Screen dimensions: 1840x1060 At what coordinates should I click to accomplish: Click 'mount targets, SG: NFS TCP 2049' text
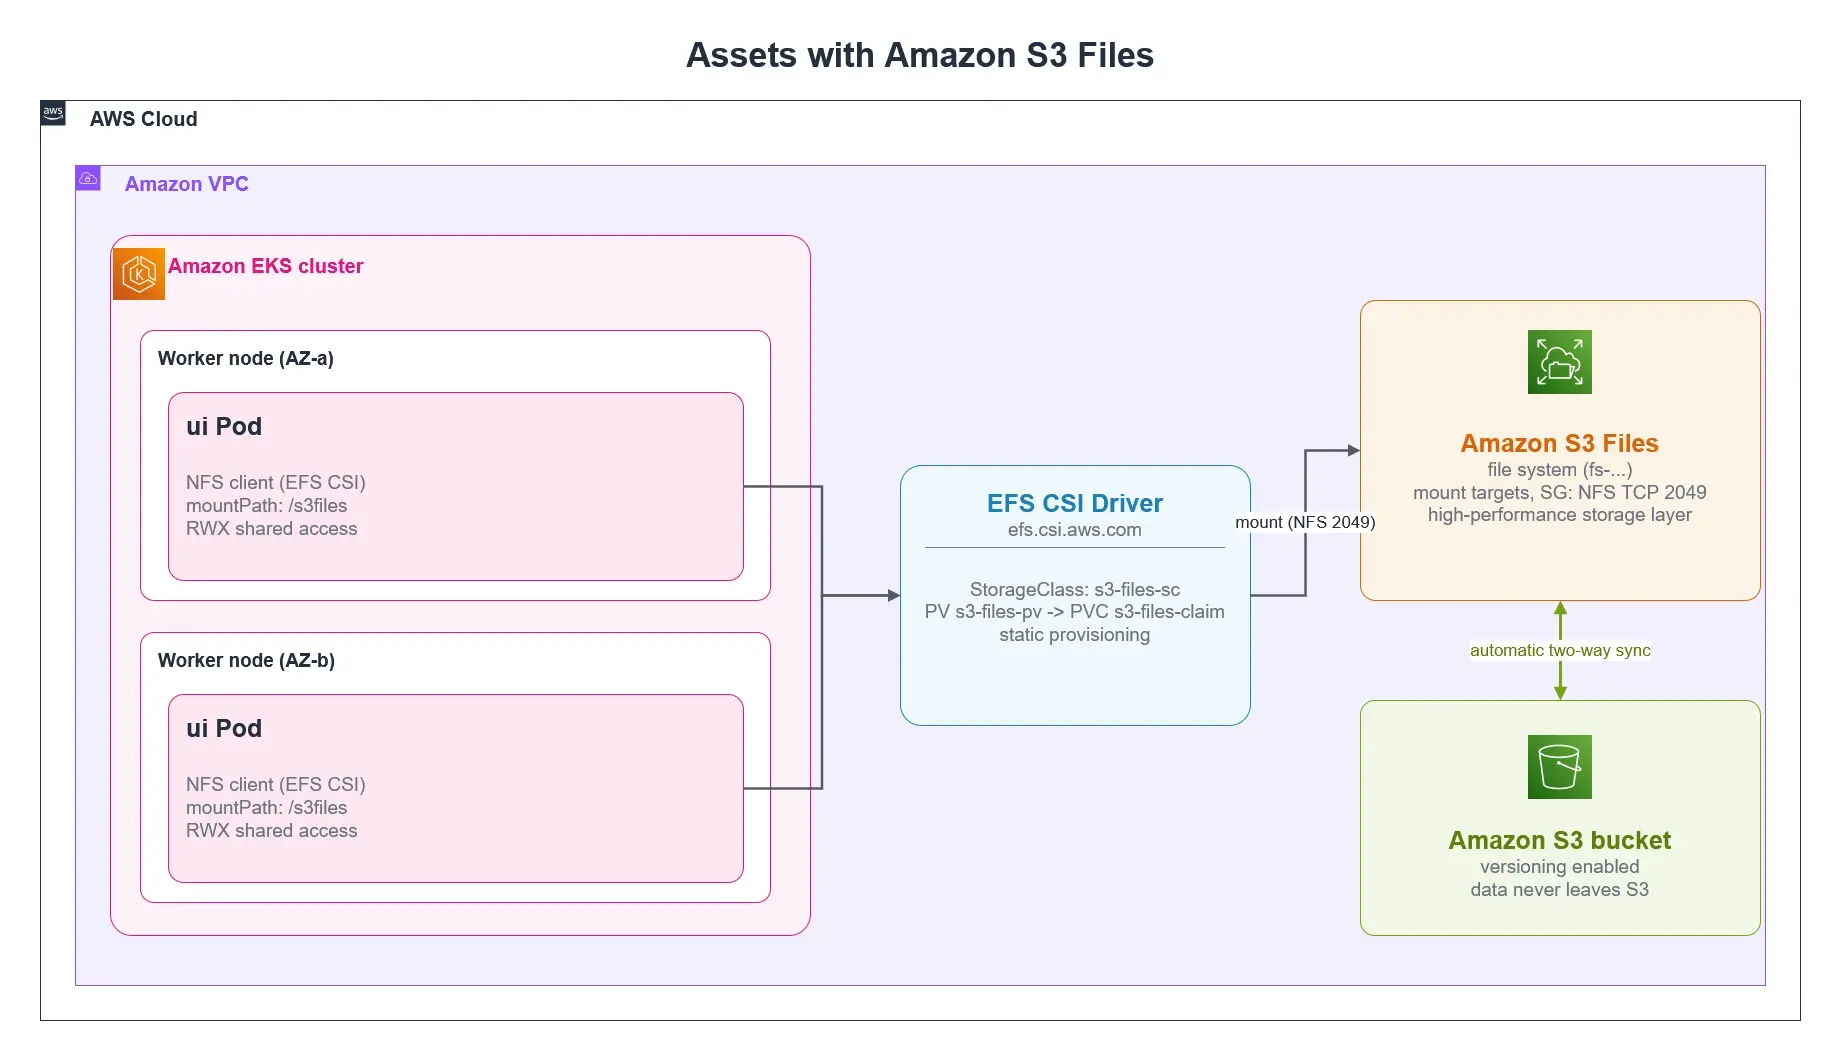1560,492
